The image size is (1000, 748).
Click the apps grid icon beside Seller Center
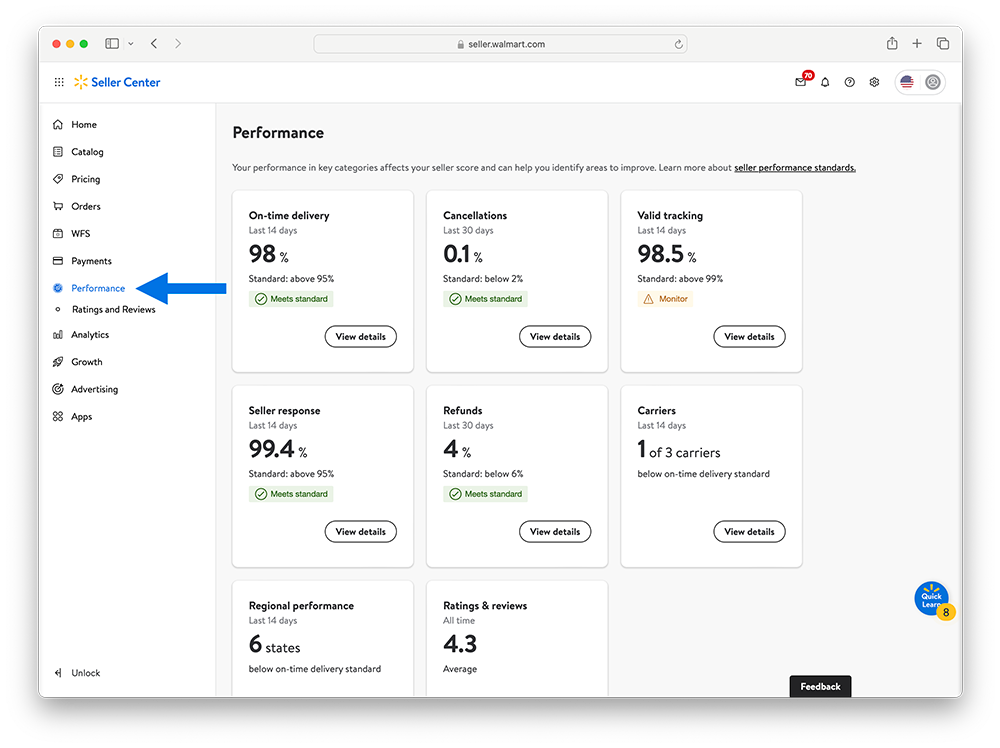(x=59, y=82)
